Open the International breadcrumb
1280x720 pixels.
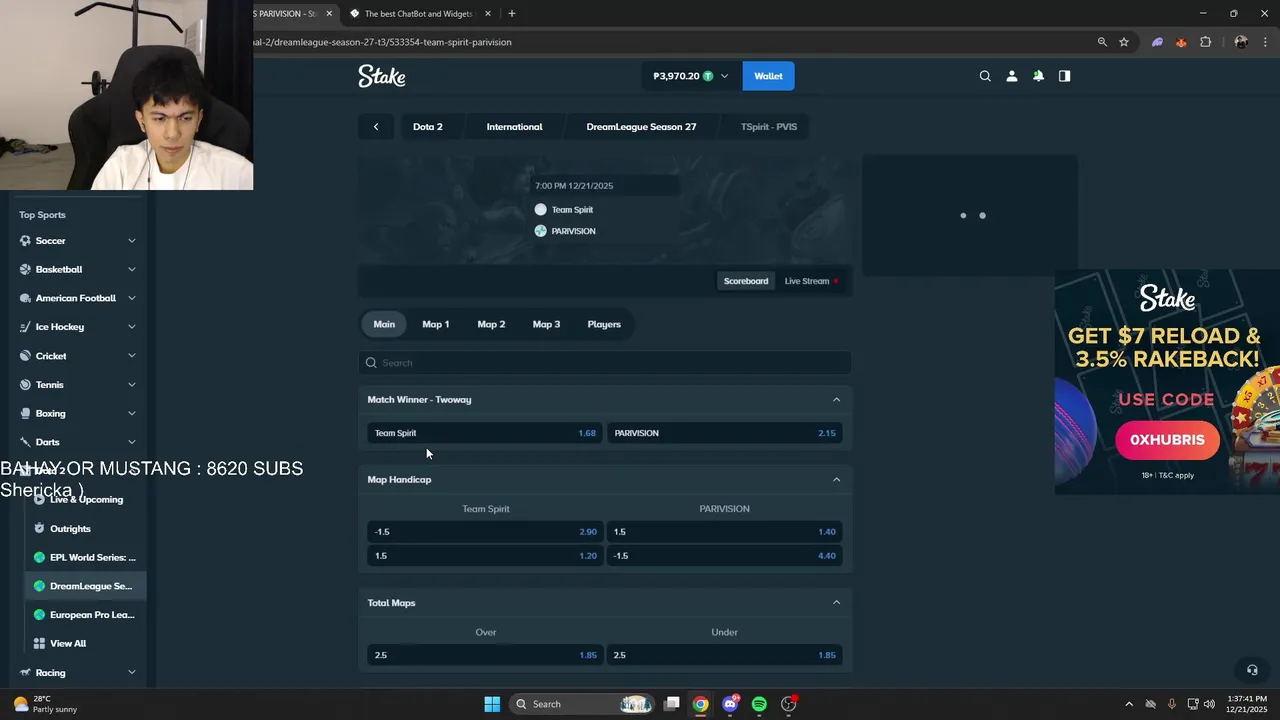tap(515, 127)
